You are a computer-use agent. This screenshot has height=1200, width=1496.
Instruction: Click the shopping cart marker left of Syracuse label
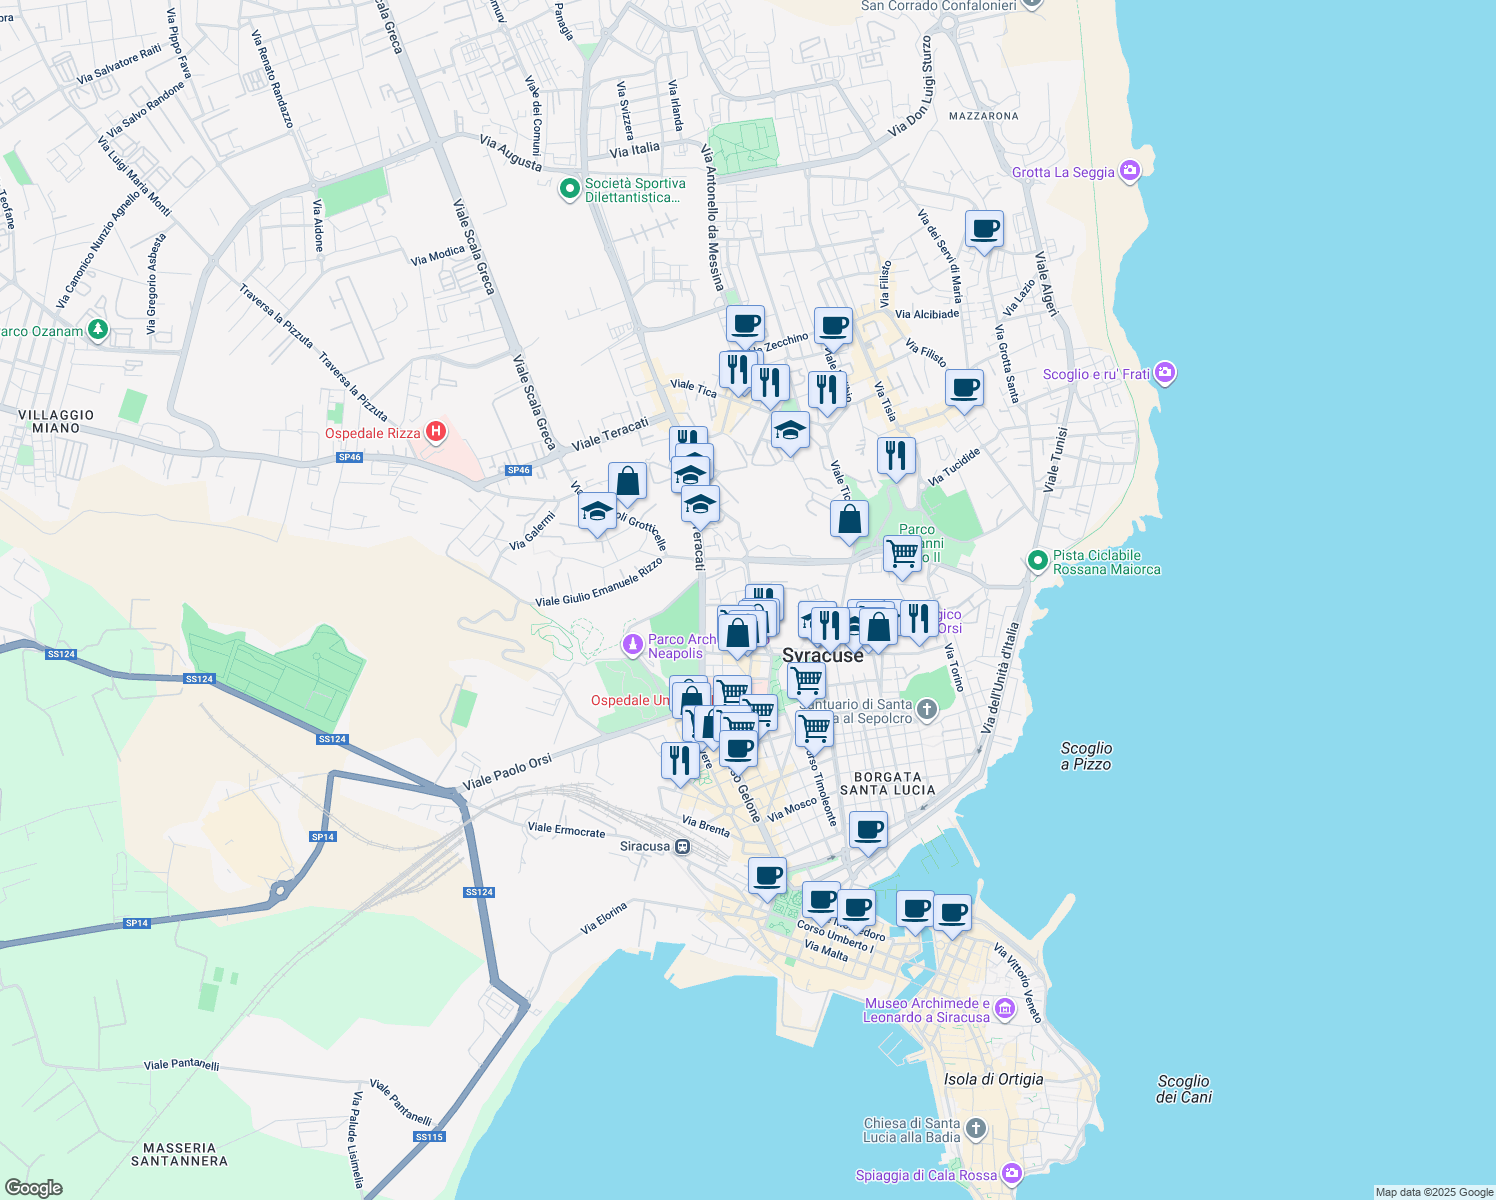tap(806, 683)
